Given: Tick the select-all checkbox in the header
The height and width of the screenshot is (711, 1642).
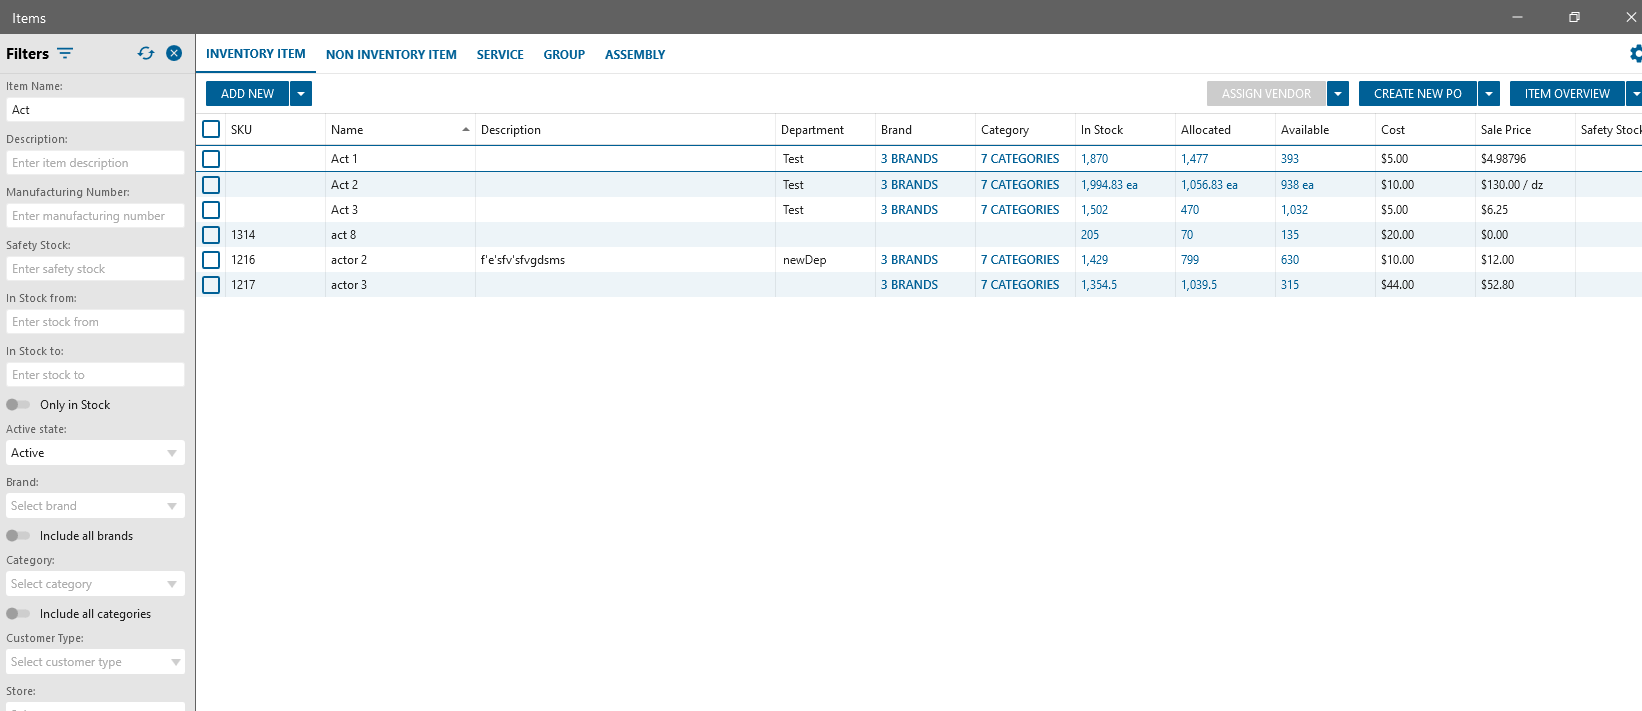Looking at the screenshot, I should click(x=211, y=129).
